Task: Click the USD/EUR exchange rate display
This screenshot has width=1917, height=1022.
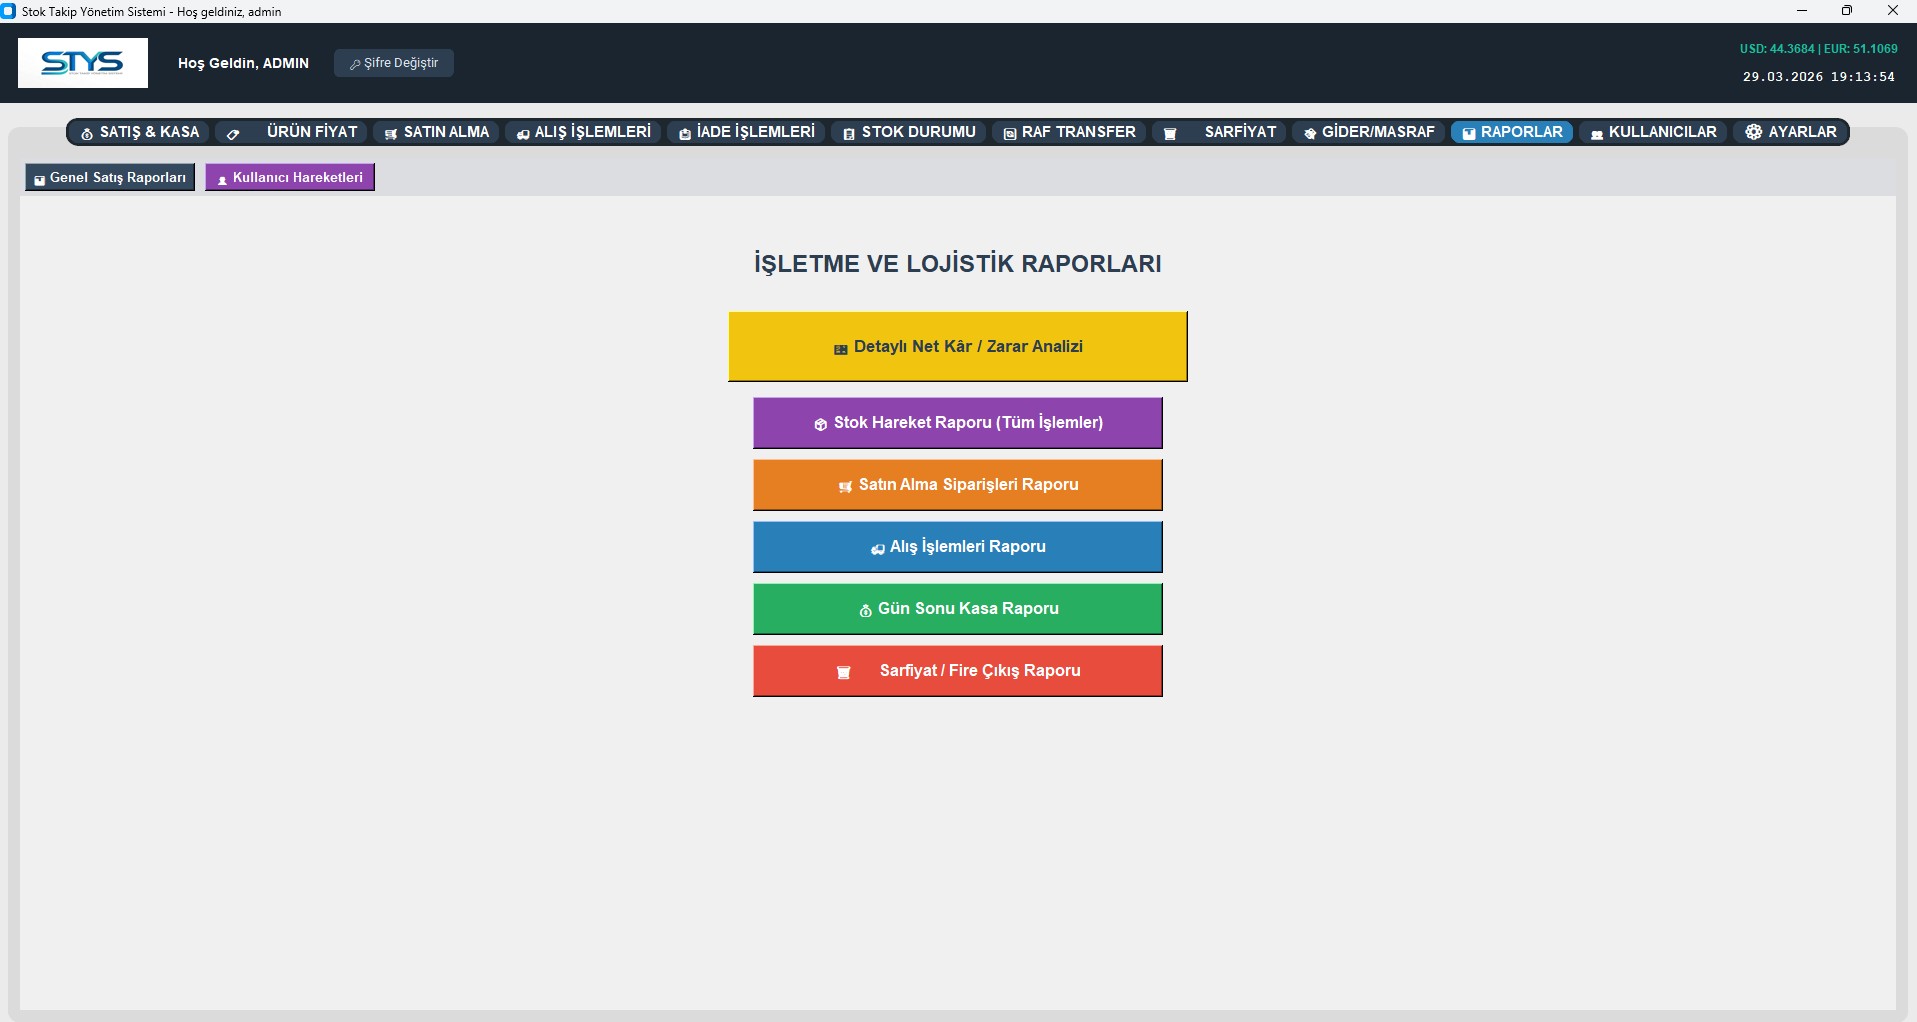Action: click(1817, 49)
